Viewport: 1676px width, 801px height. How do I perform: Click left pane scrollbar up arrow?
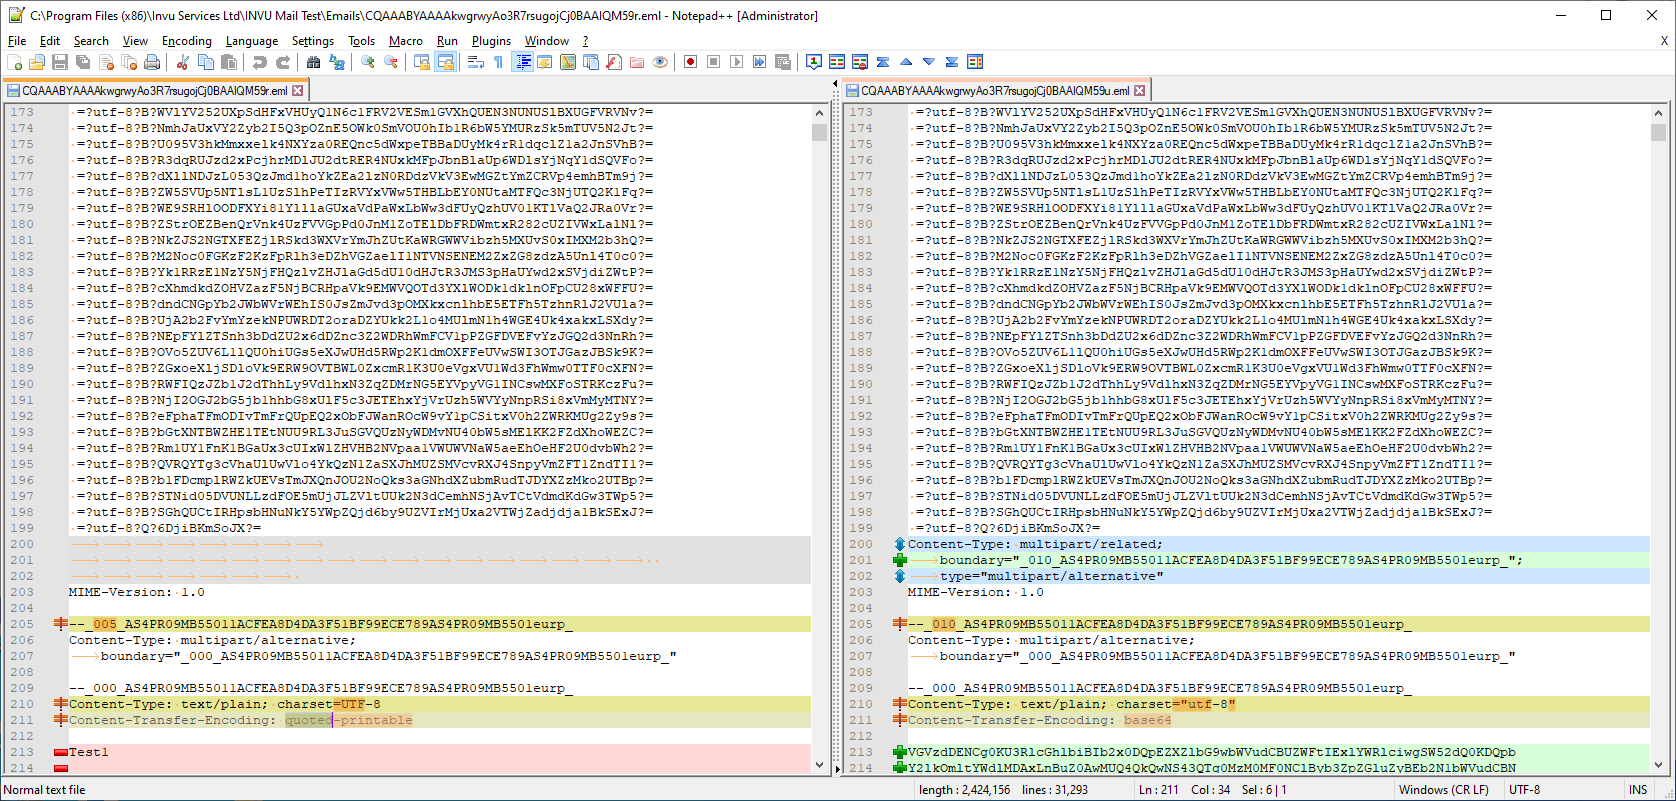(820, 113)
